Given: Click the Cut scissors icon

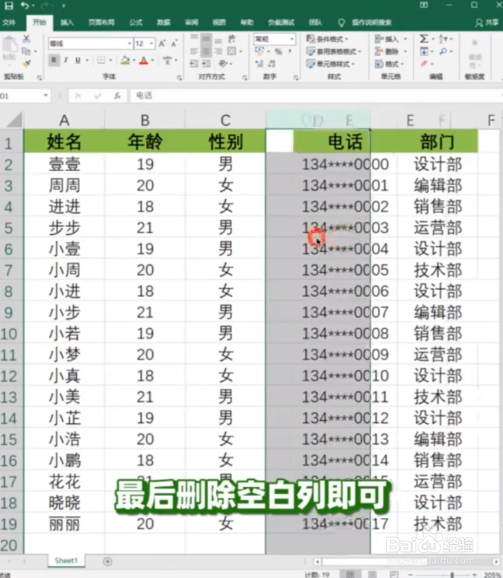Looking at the screenshot, I should tap(27, 39).
